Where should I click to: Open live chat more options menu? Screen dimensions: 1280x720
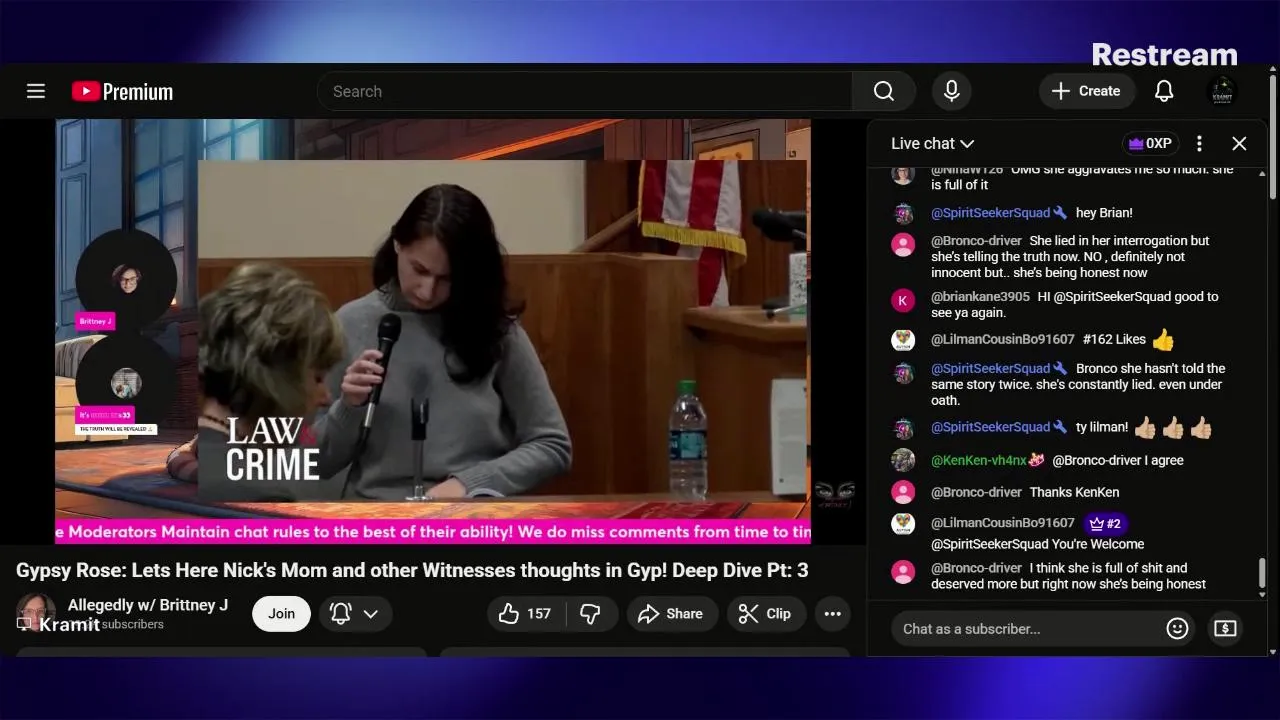1199,143
